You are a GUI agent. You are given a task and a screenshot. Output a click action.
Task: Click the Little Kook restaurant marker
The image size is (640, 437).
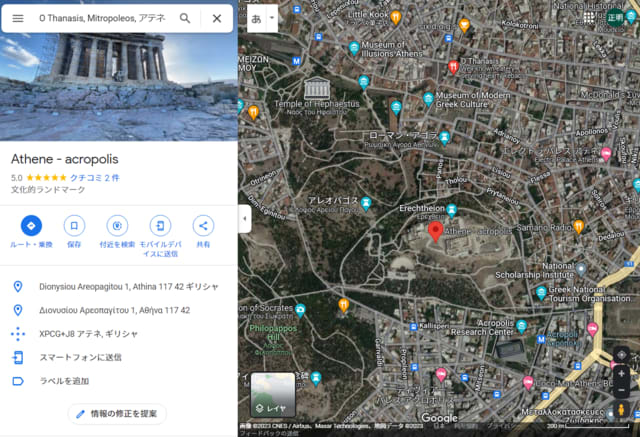click(396, 17)
